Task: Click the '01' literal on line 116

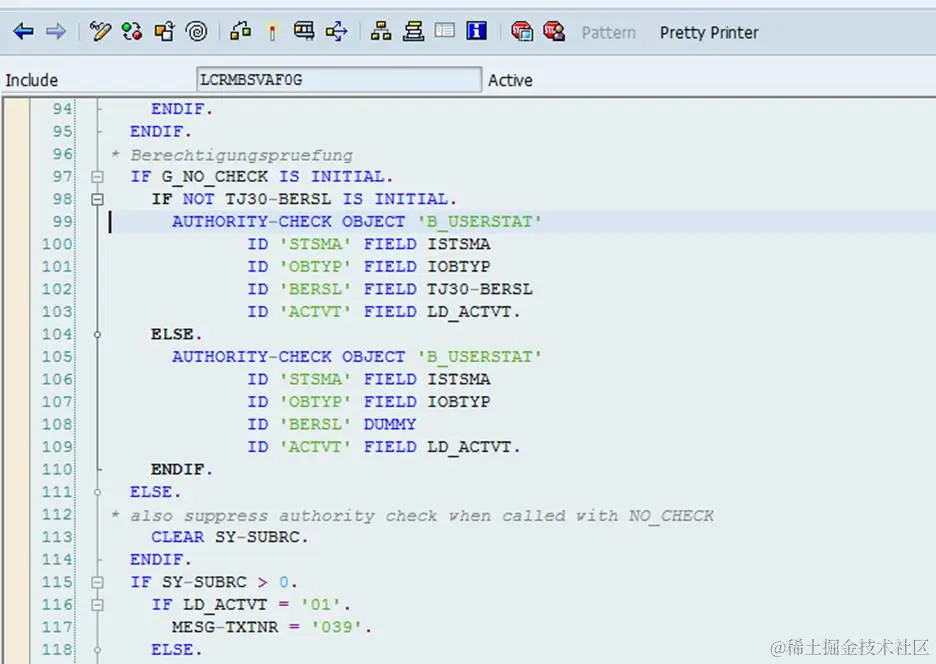Action: pyautogui.click(x=321, y=604)
